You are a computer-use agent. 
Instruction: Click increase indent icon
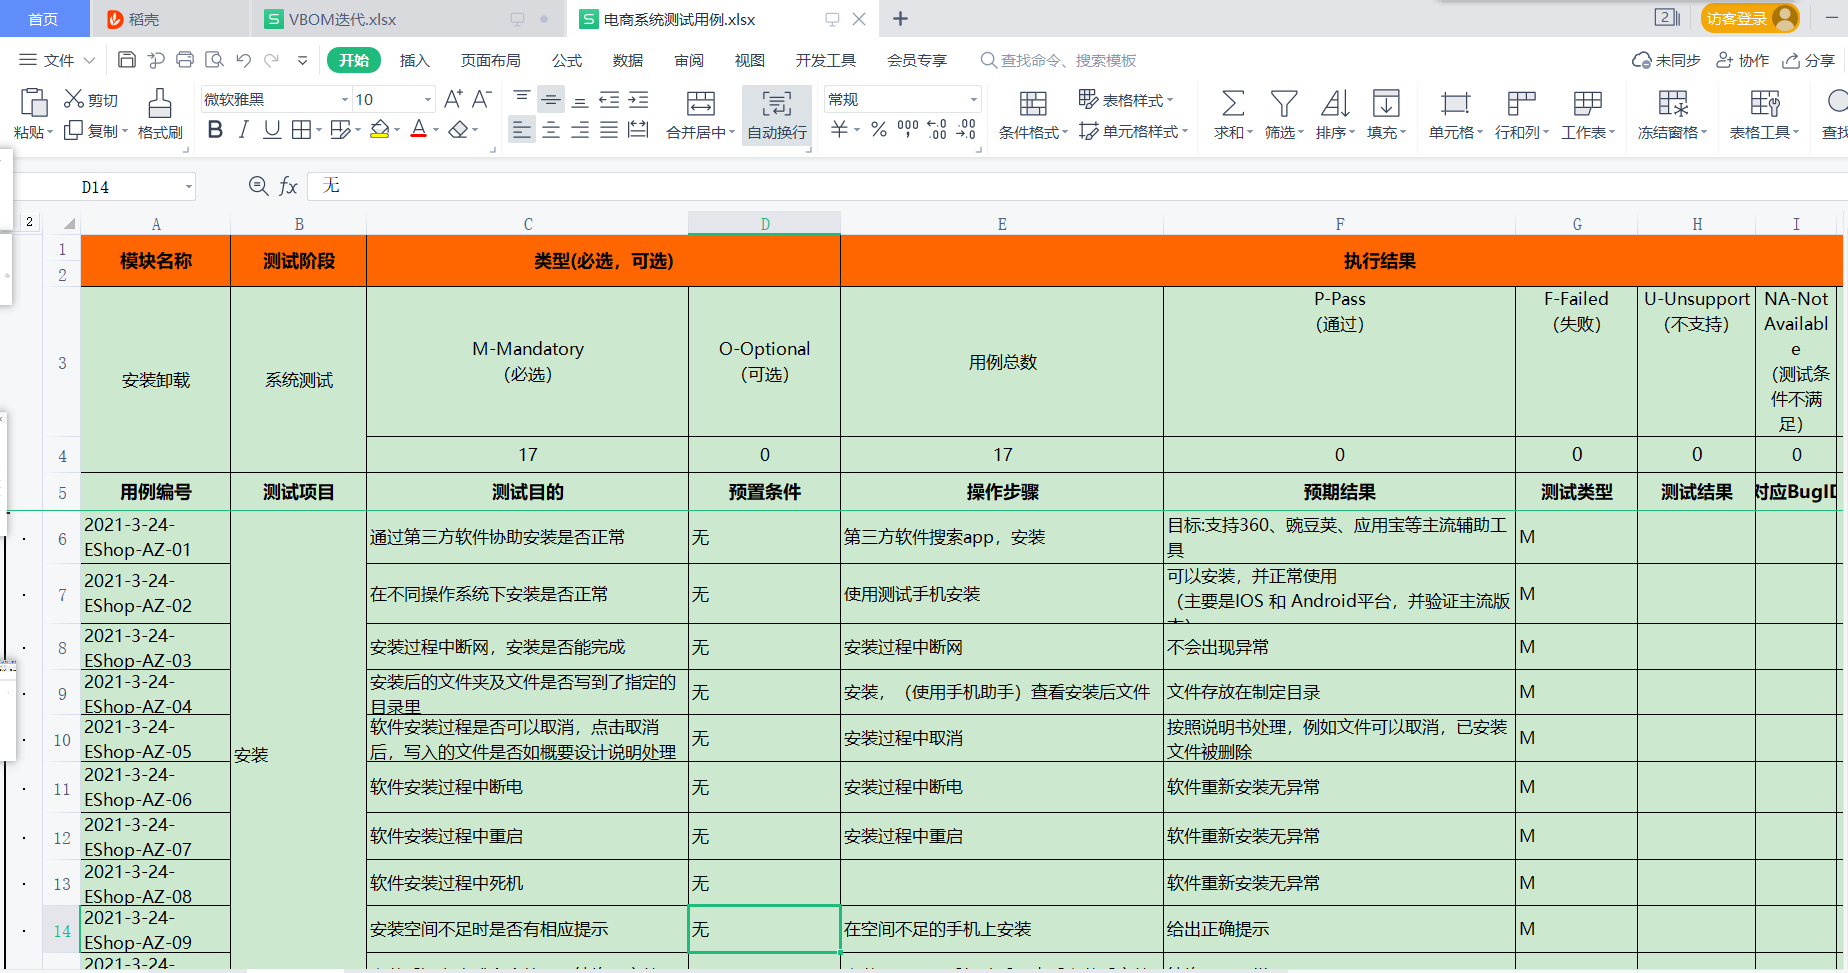point(638,98)
